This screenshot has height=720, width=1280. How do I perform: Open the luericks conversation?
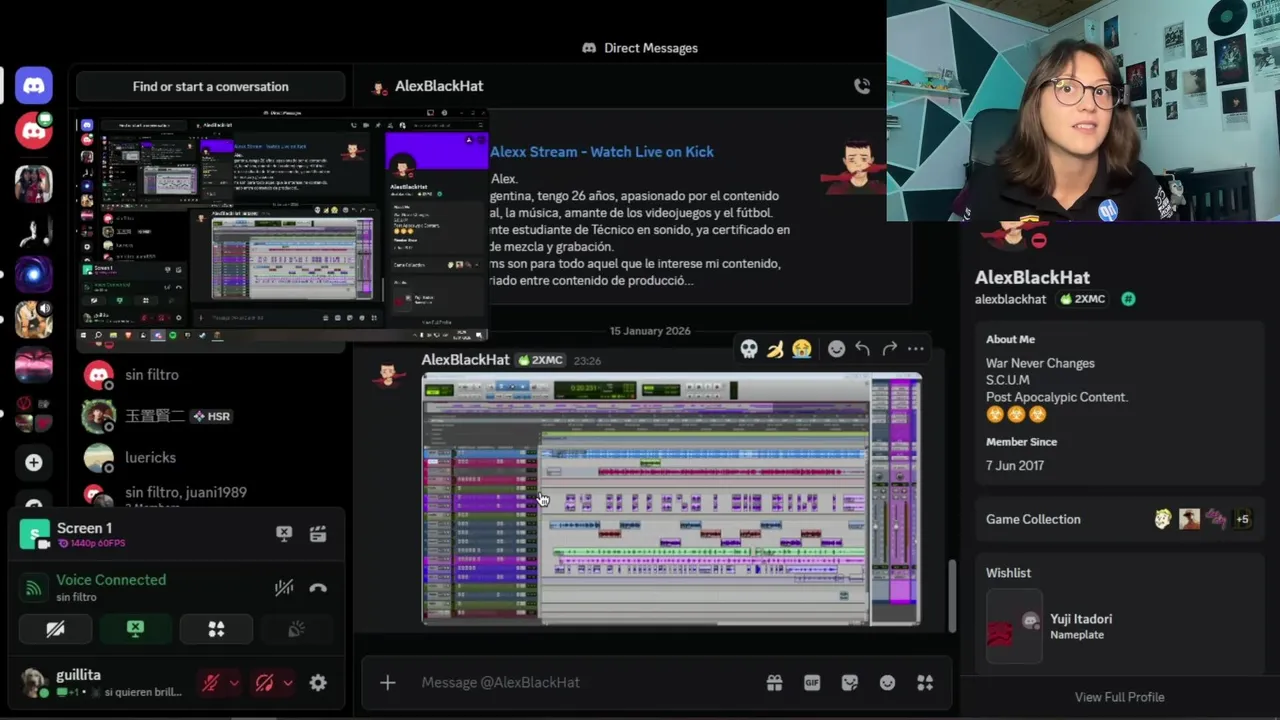[210, 457]
